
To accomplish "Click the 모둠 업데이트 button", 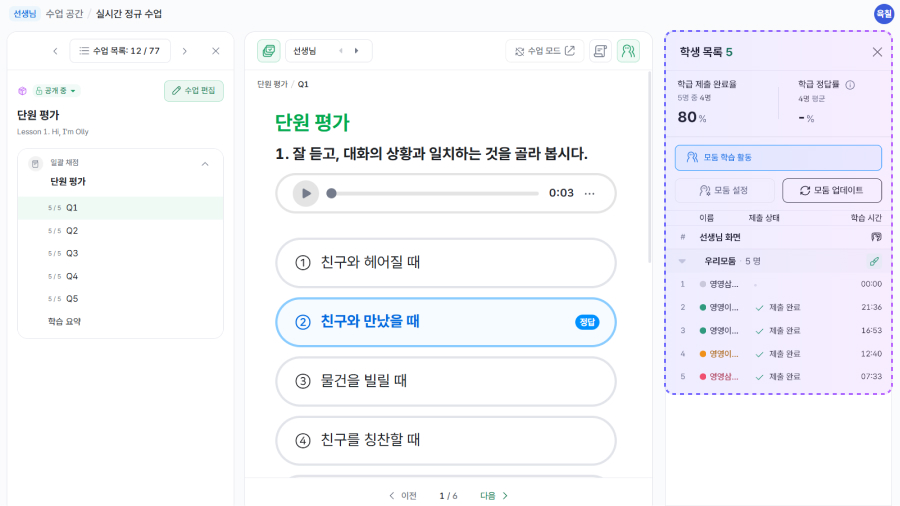I will 832,190.
